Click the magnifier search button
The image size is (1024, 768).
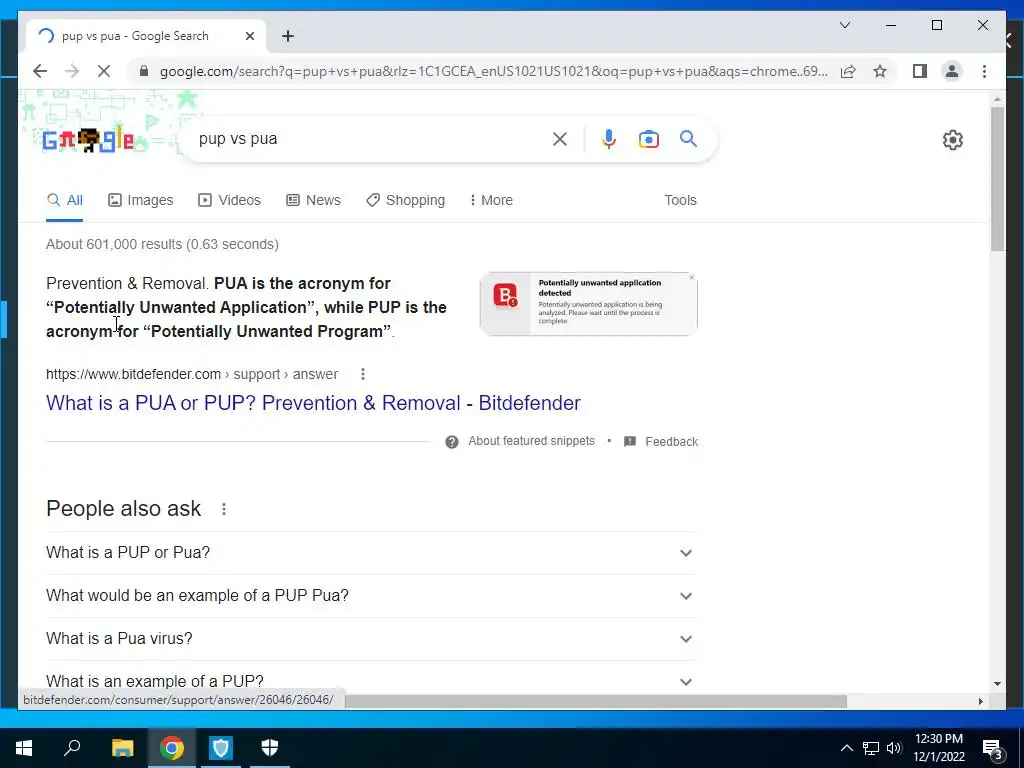tap(688, 138)
